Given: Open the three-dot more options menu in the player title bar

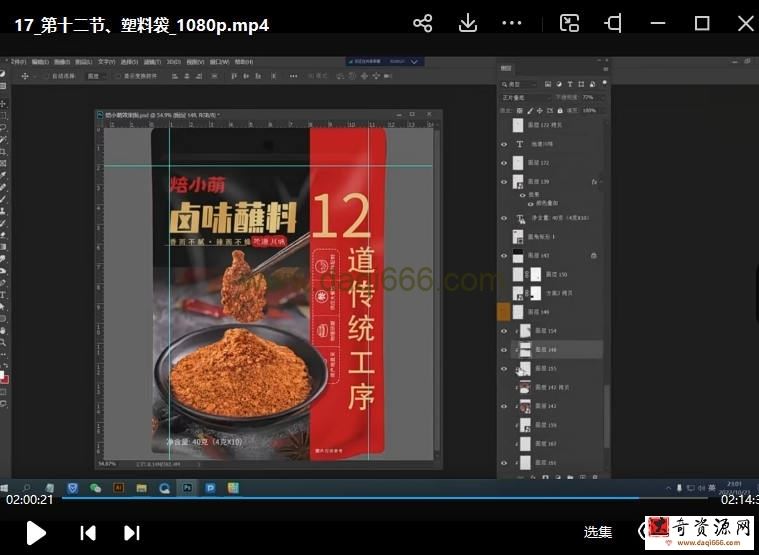Looking at the screenshot, I should tap(512, 23).
